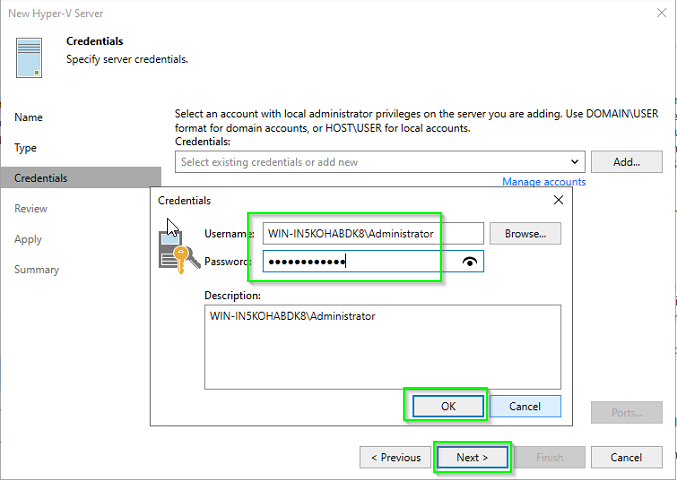Viewport: 677px width, 480px height.
Task: Close the New Hyper-V Server wizard window
Action: click(661, 13)
